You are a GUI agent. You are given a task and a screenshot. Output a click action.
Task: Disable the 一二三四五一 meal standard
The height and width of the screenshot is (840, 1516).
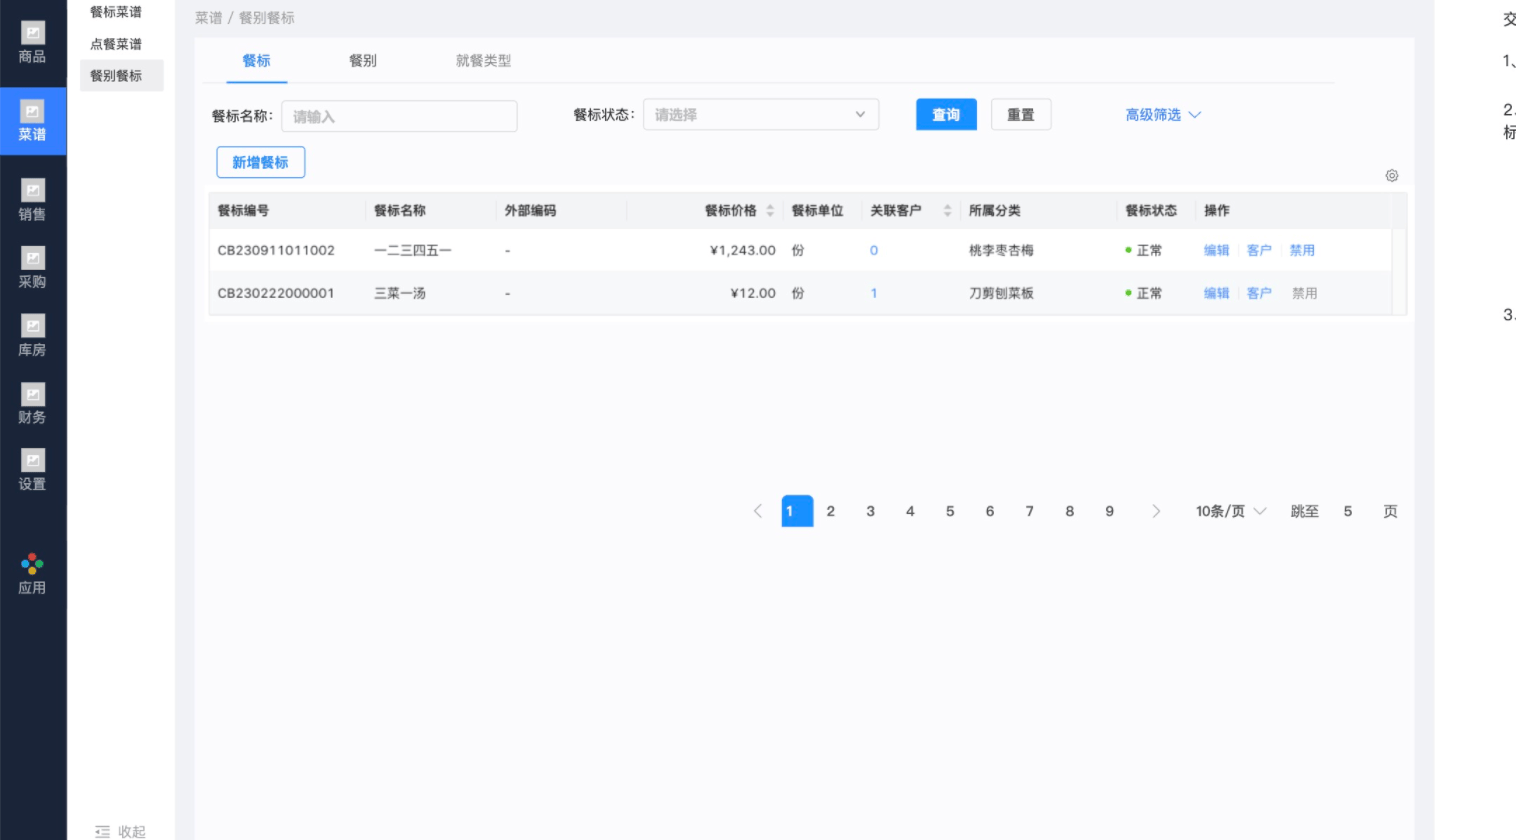click(x=1302, y=251)
